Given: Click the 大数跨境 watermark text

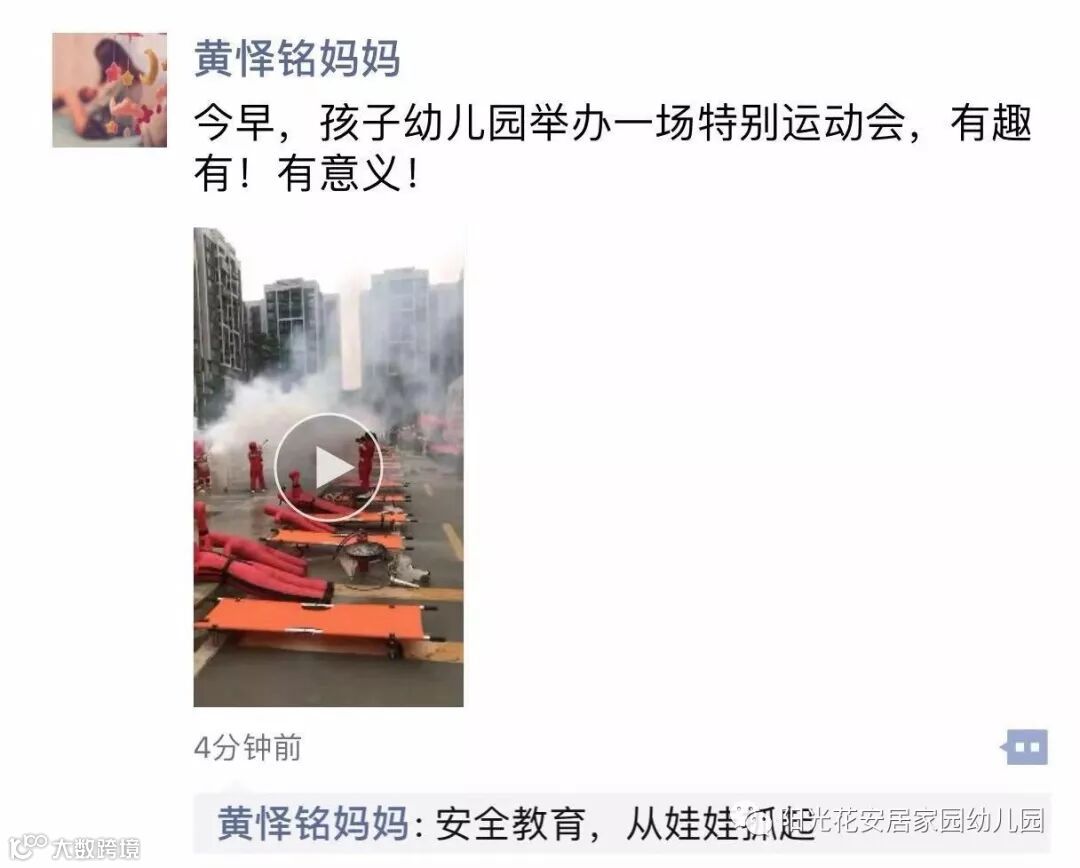Looking at the screenshot, I should (x=96, y=847).
